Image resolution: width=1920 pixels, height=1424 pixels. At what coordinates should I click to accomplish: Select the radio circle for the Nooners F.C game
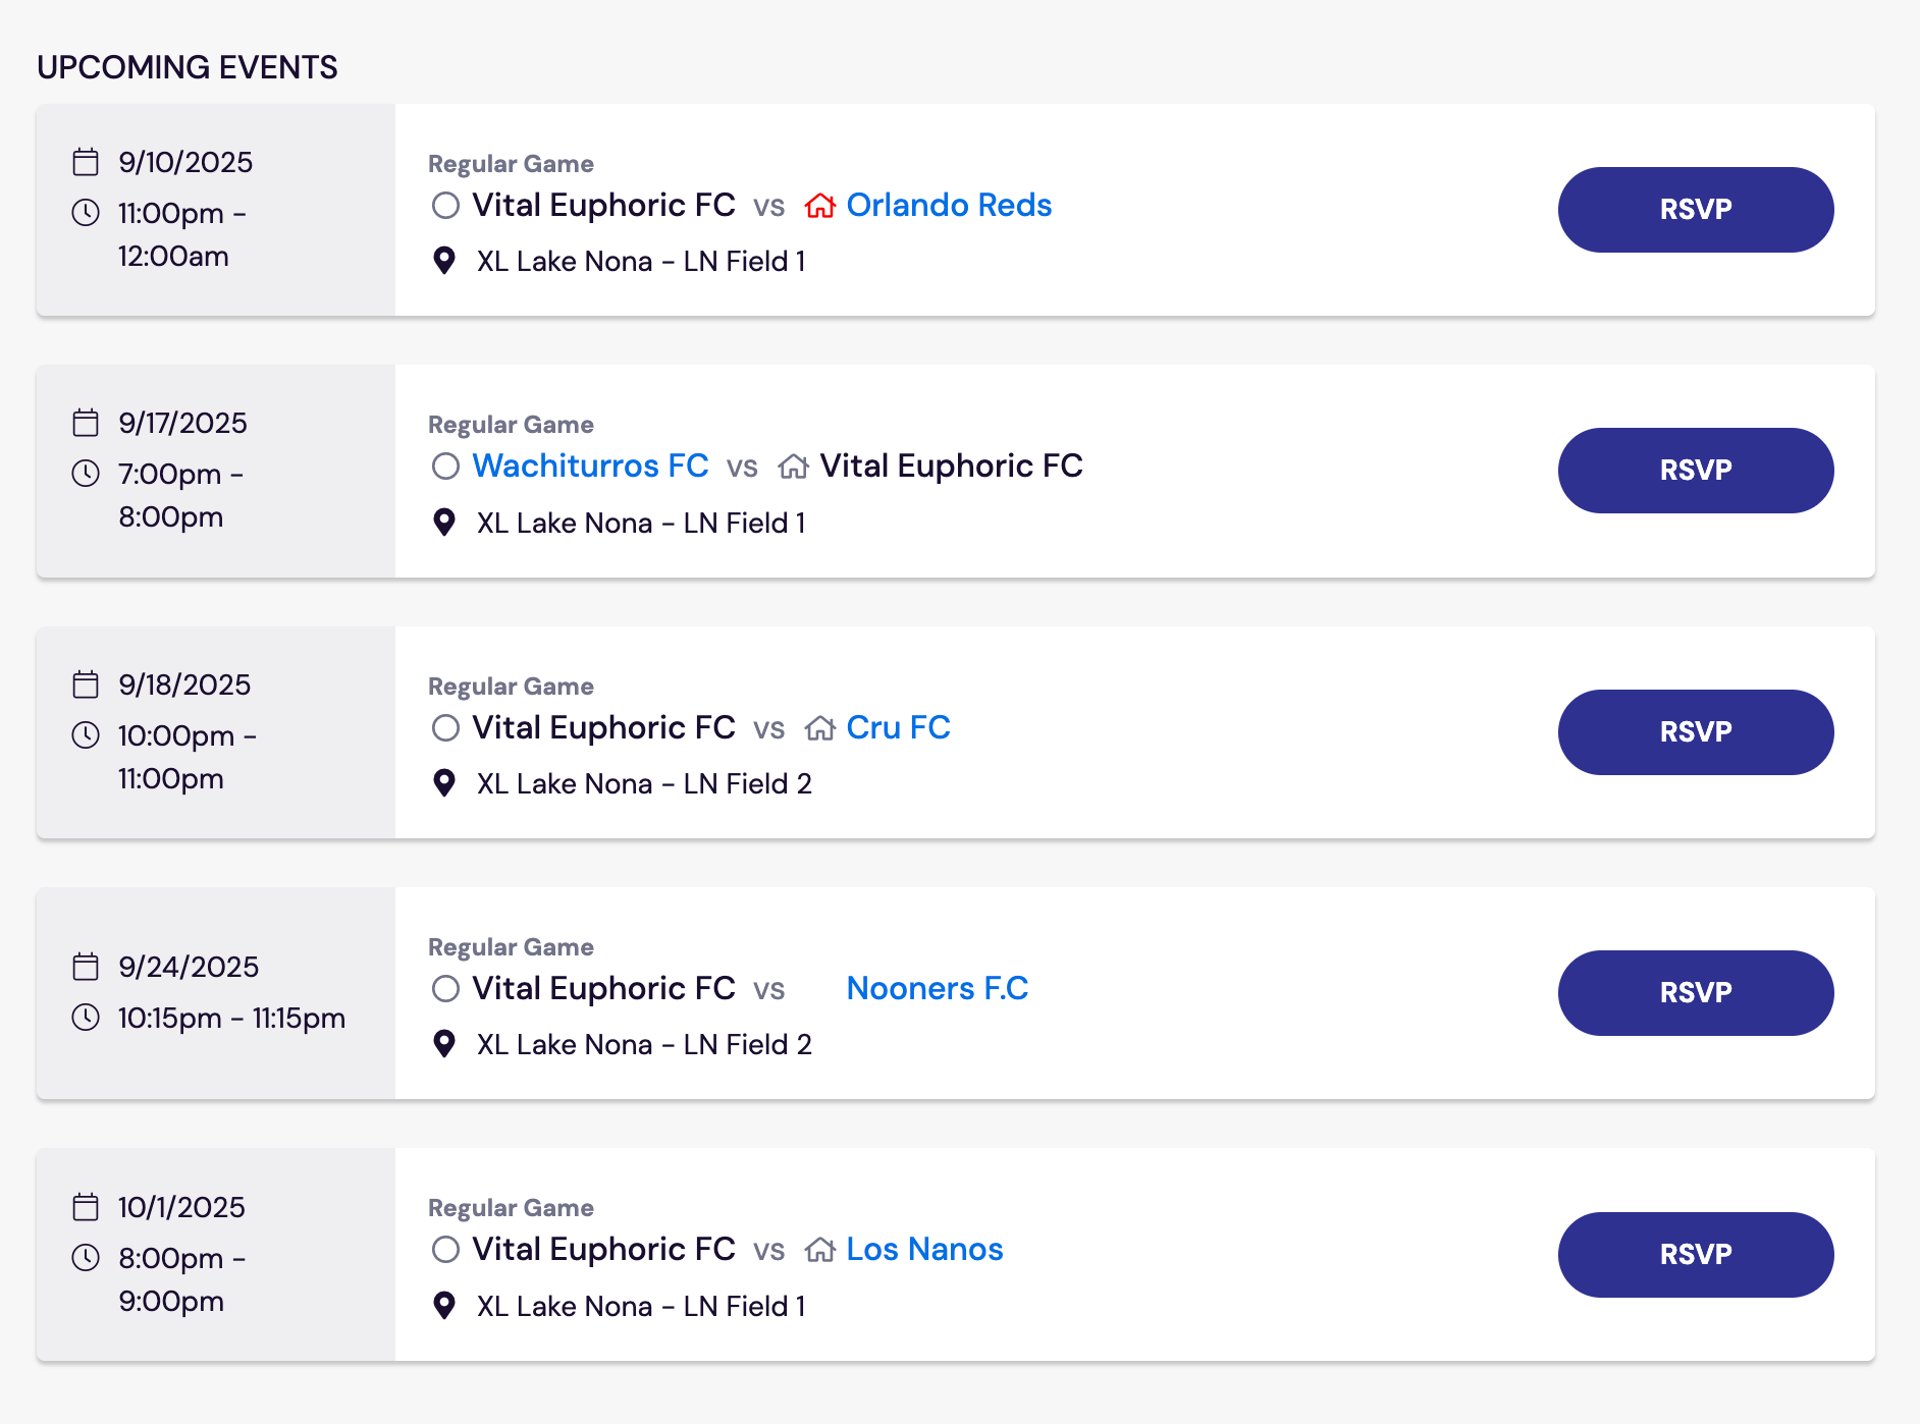pos(446,989)
